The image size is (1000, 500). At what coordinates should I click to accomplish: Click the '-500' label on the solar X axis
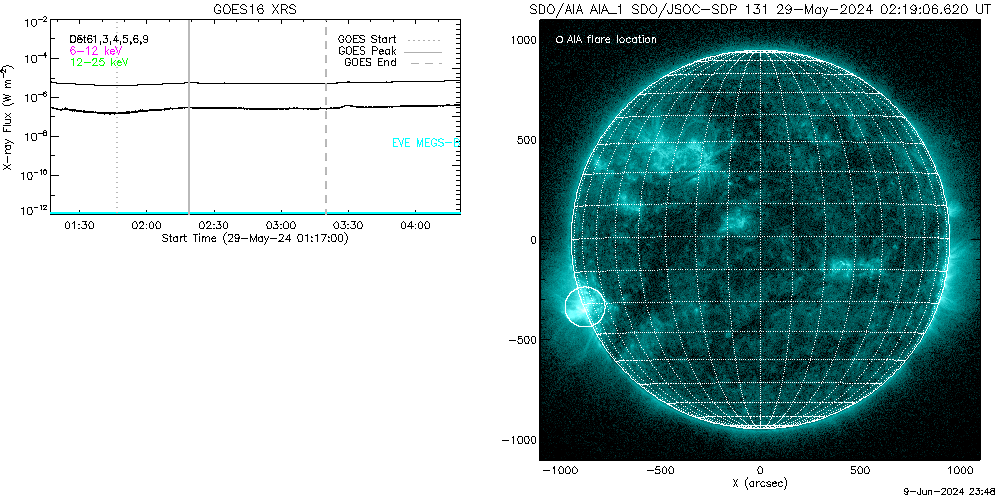[659, 471]
